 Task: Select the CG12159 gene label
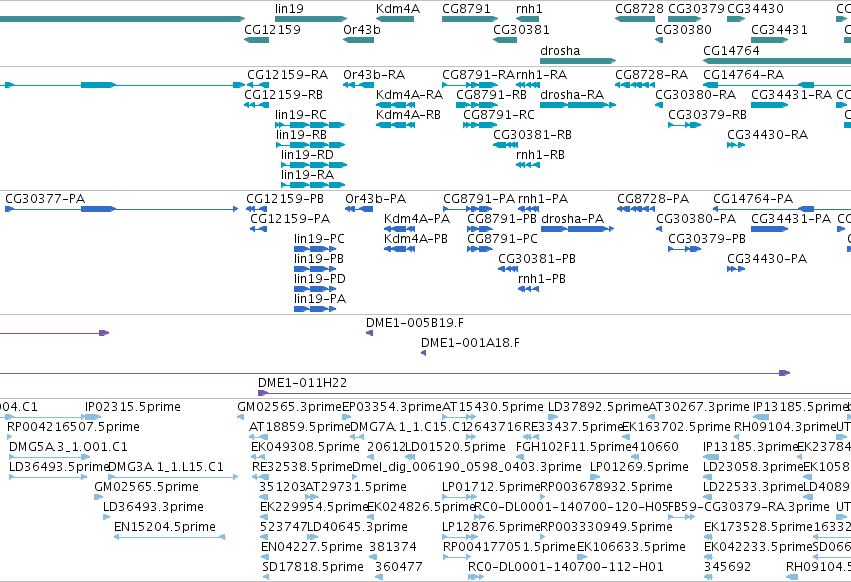tap(272, 29)
